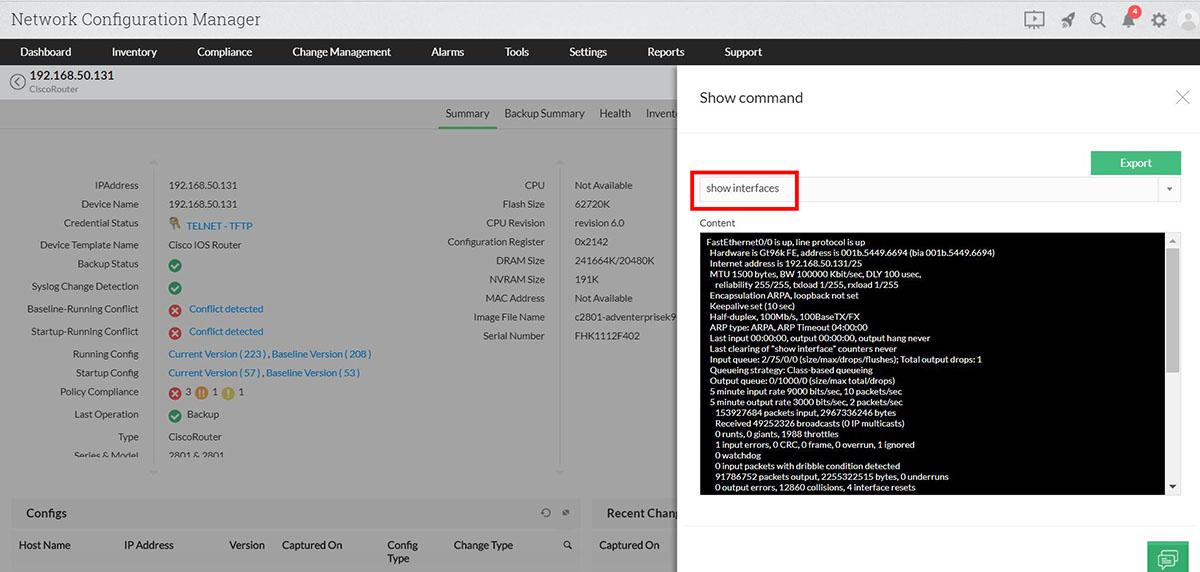Click the rocket quick-launch icon
This screenshot has width=1200, height=572.
click(1068, 20)
